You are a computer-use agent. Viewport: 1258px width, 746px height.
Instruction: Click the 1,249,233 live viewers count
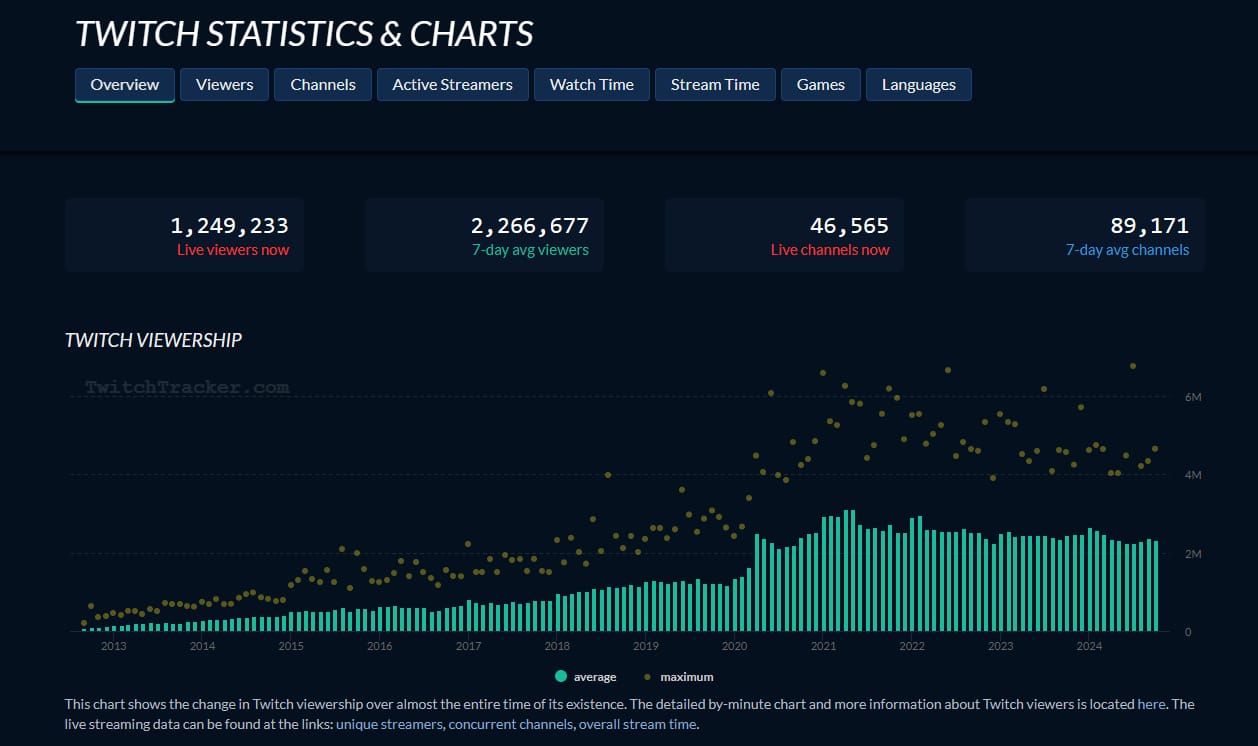[229, 226]
